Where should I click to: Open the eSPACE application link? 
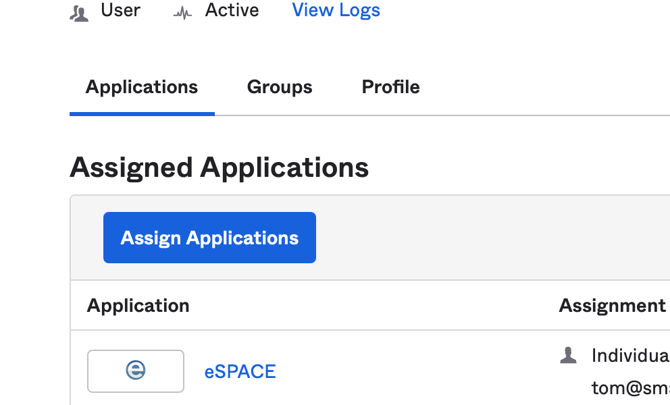[240, 372]
